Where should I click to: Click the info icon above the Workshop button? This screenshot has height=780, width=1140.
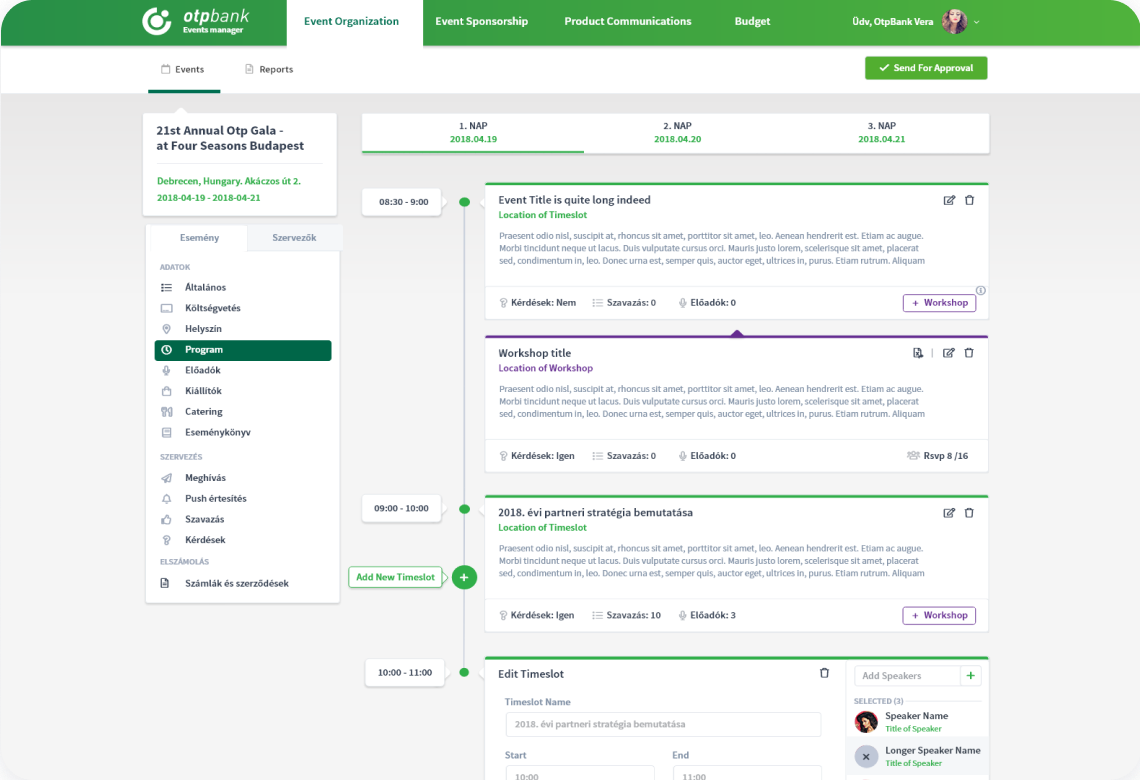point(981,290)
